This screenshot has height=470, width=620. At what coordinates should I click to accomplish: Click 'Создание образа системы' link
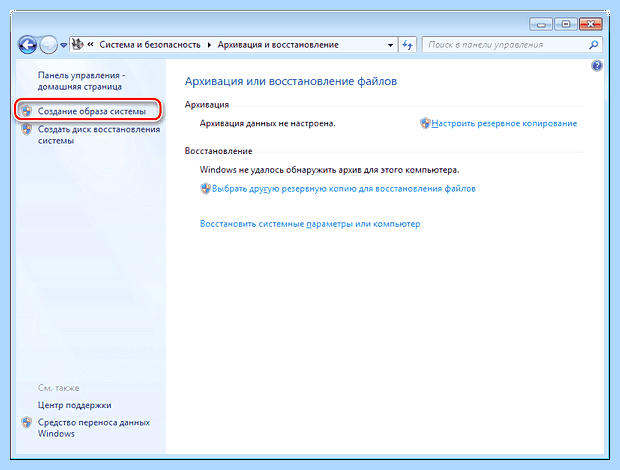click(x=92, y=111)
